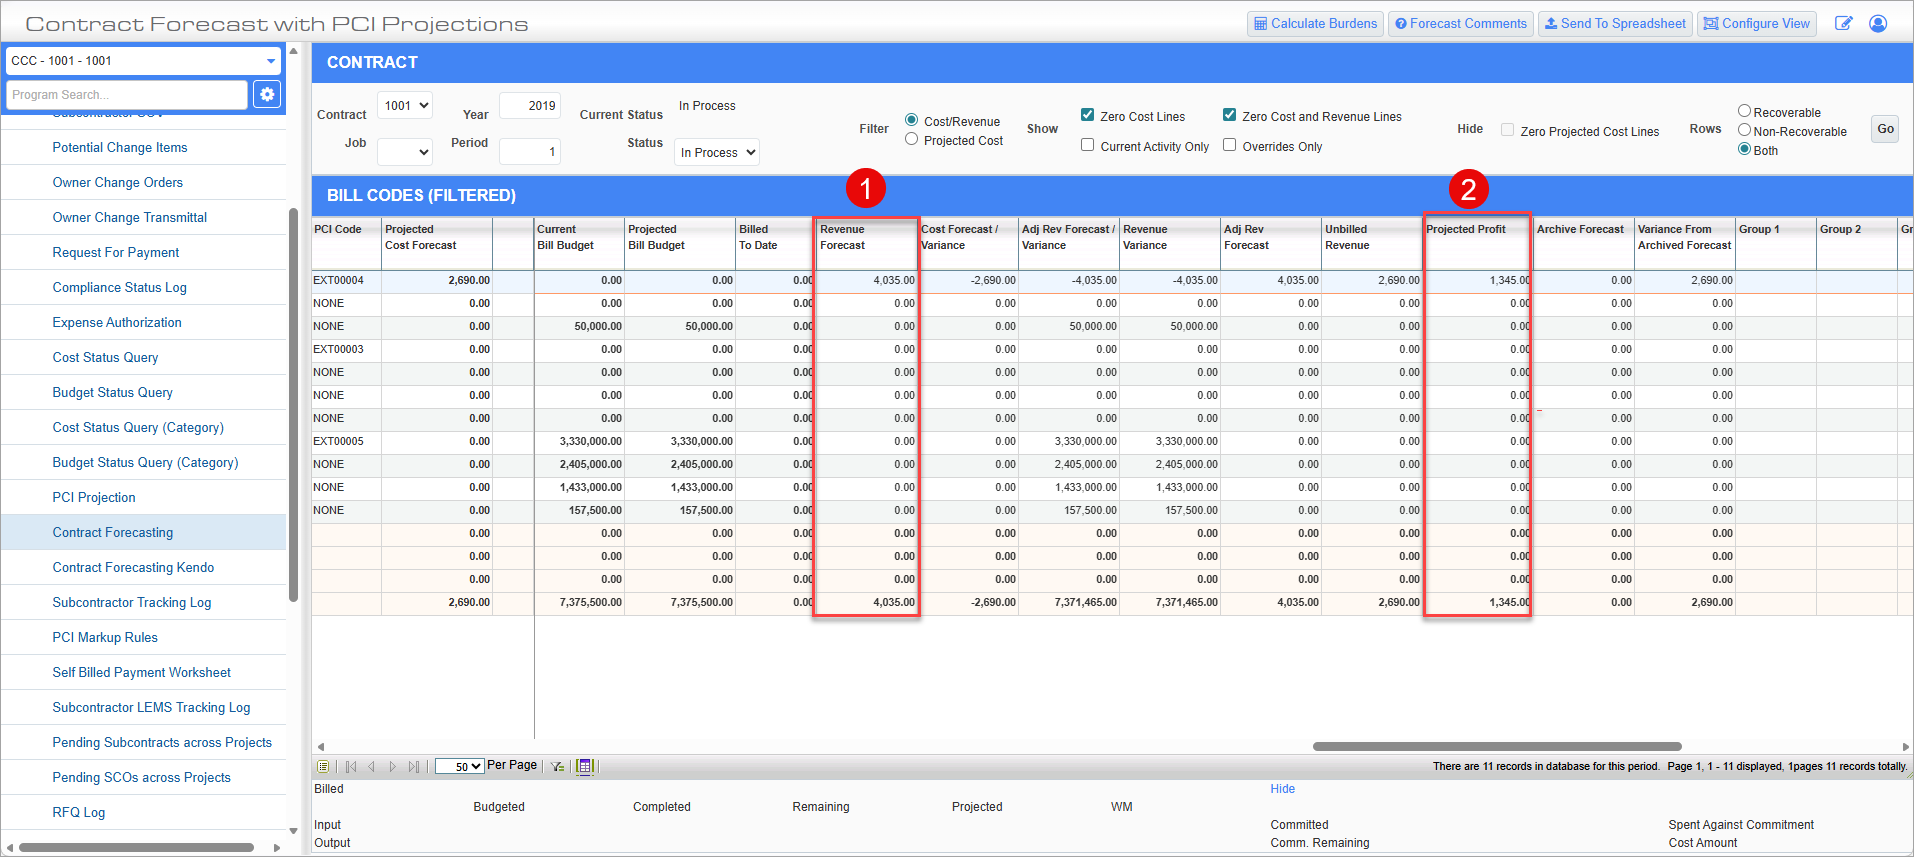Open RFQ Log in sidebar
Viewport: 1914px width, 857px height.
pyautogui.click(x=79, y=812)
